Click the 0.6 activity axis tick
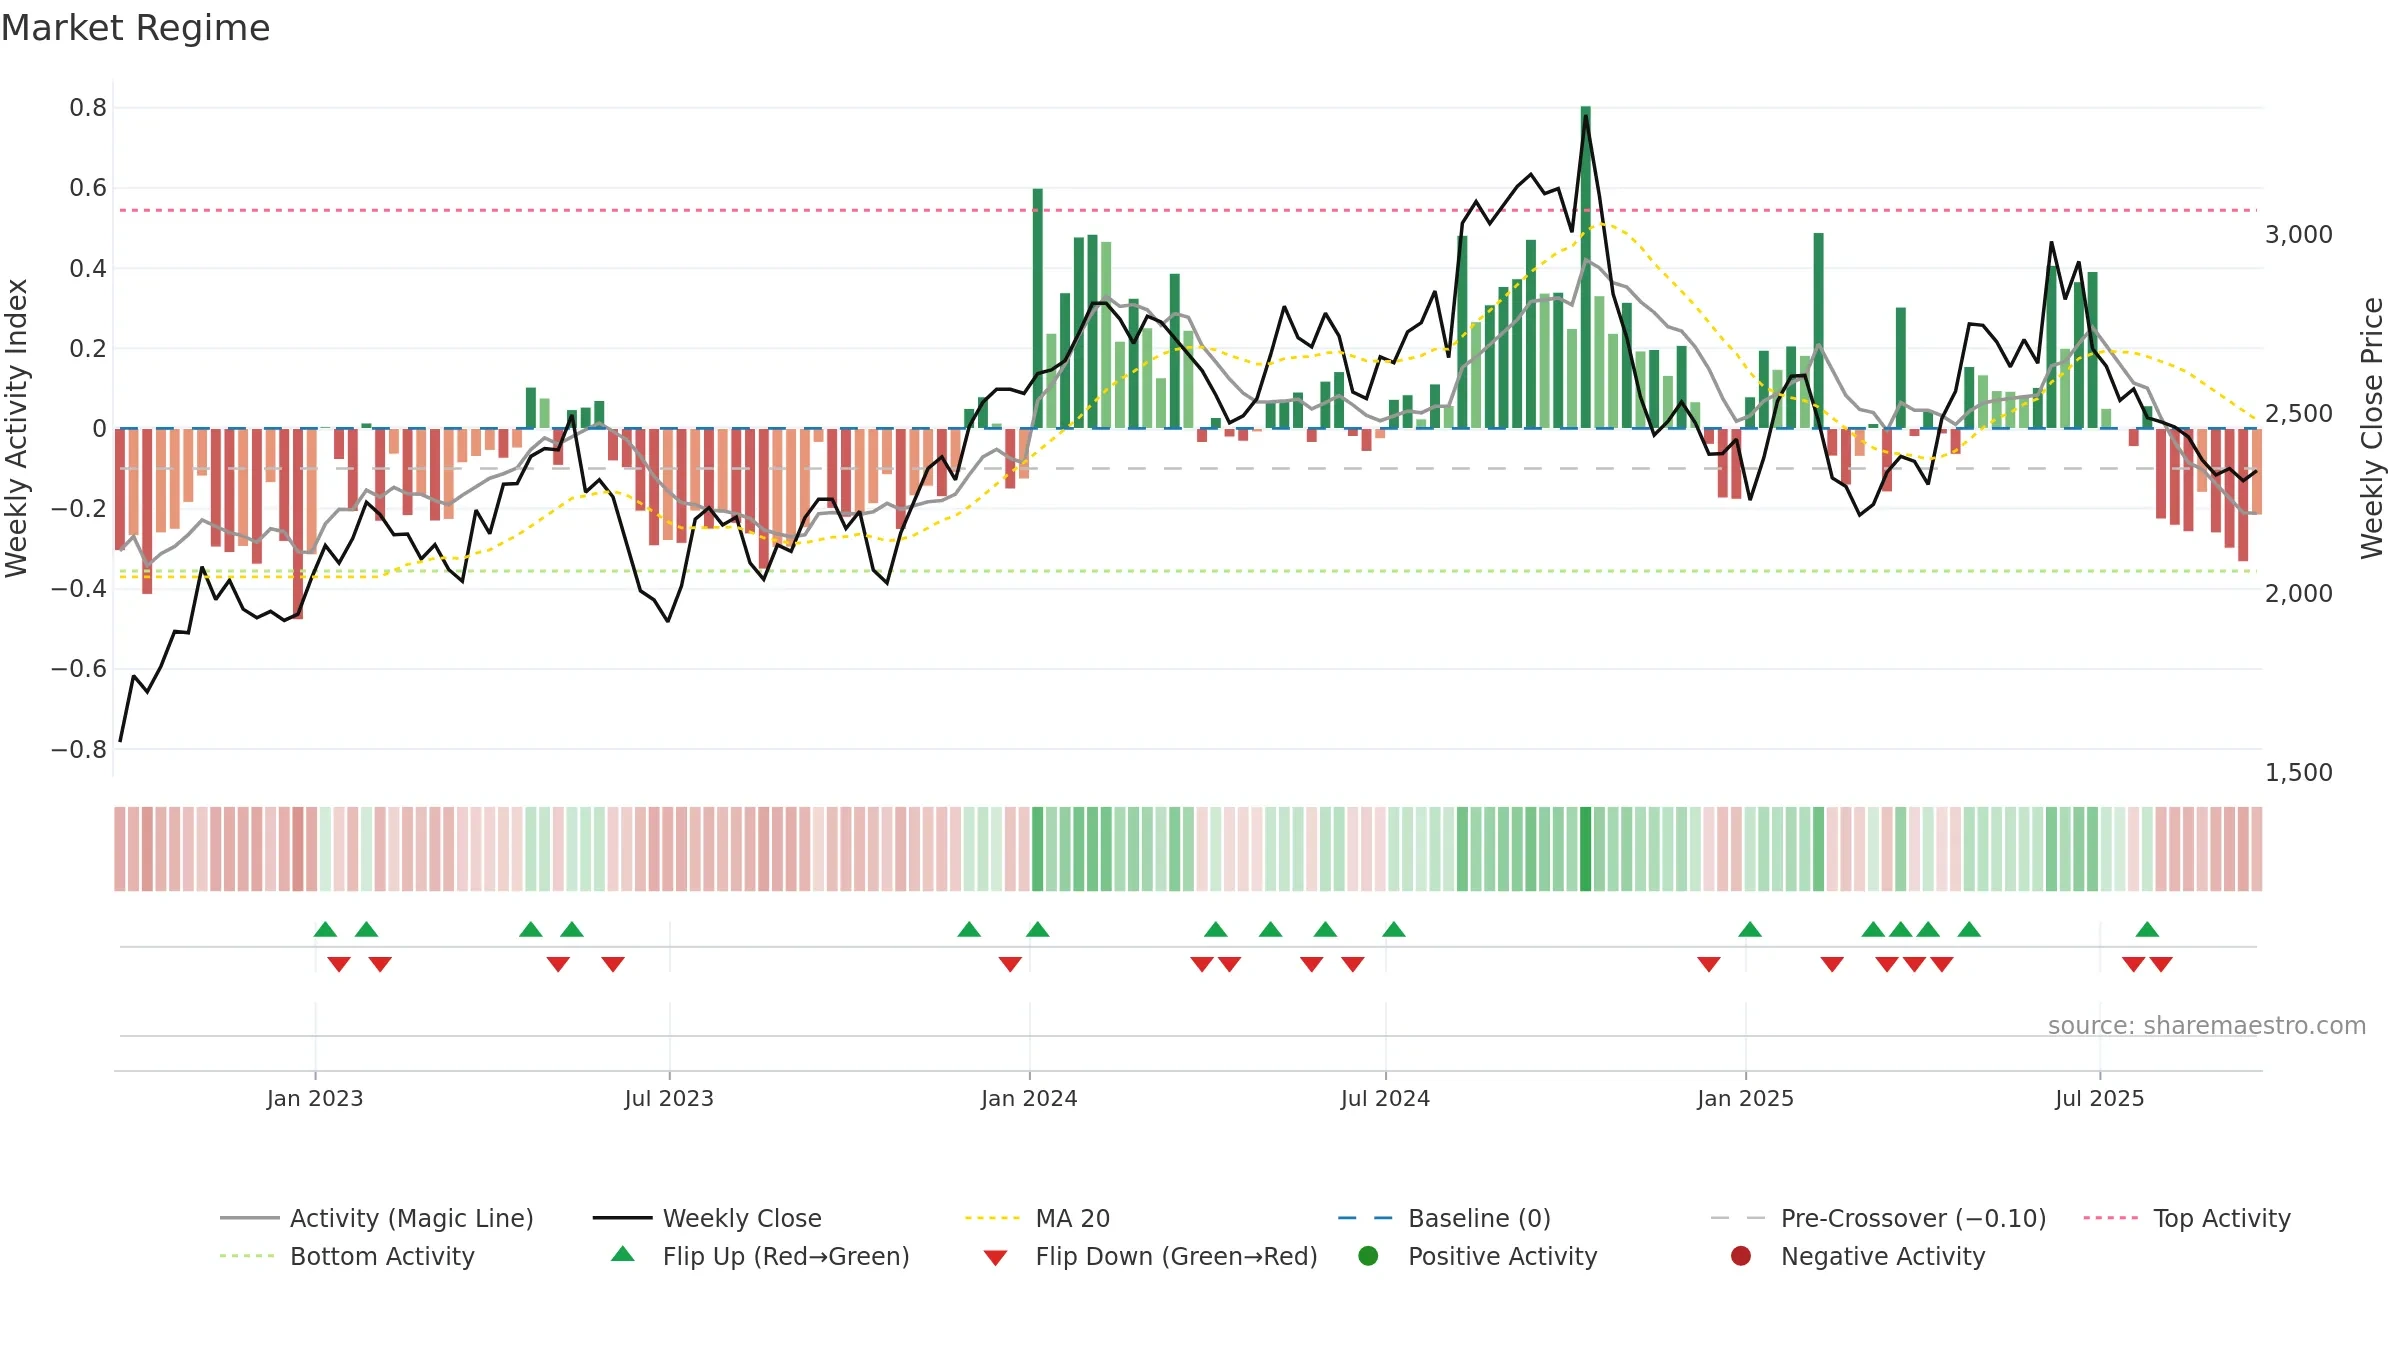2400x1350 pixels. tap(88, 187)
